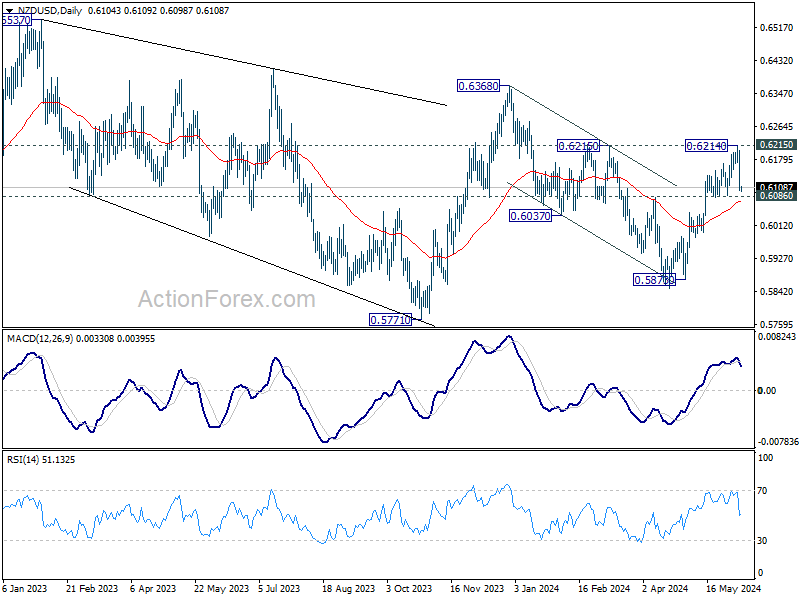Select the 0.008243 MACD axis value
The image size is (800, 600).
(777, 337)
